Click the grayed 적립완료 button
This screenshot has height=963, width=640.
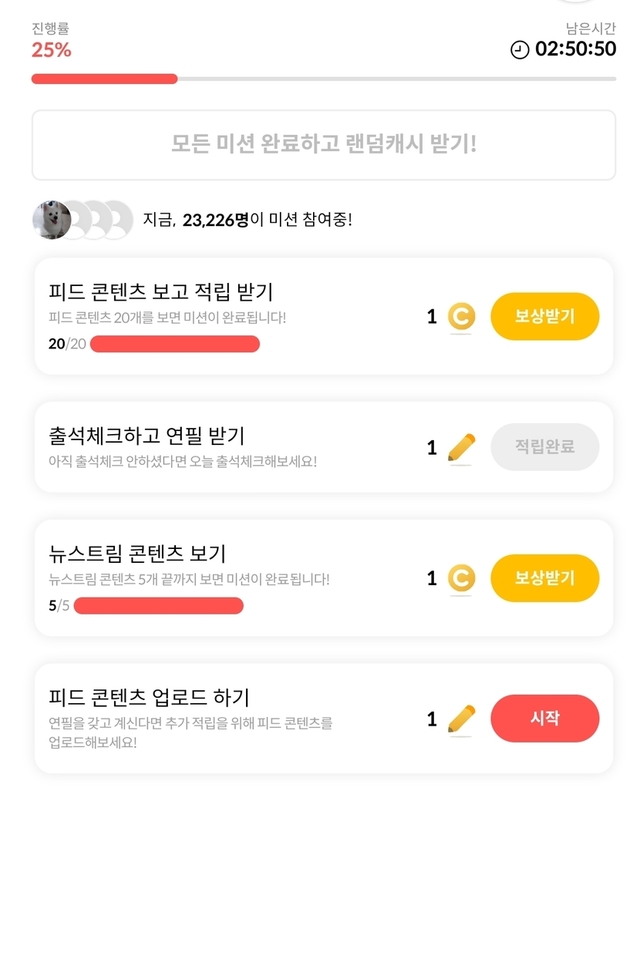pyautogui.click(x=544, y=447)
